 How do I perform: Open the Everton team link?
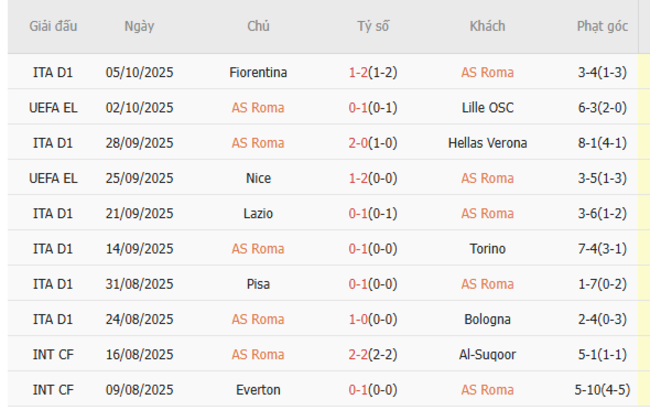click(258, 390)
